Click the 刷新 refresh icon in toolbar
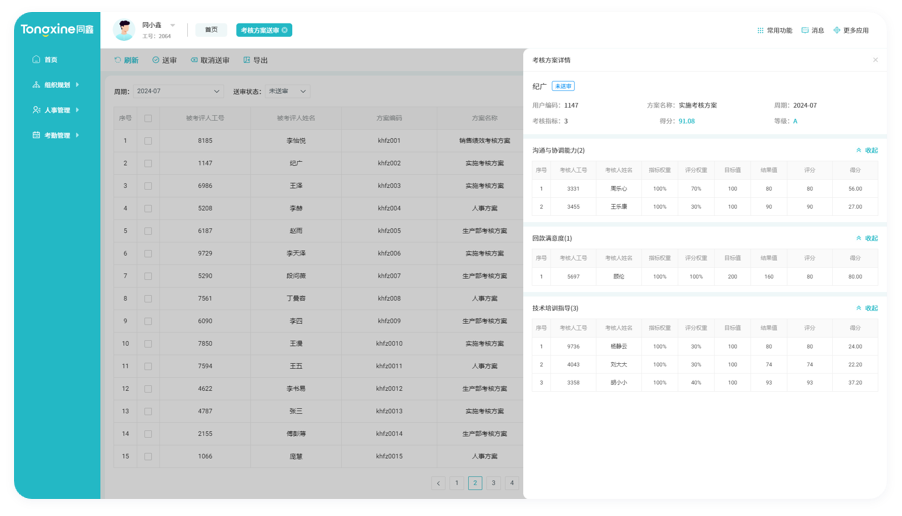Viewport: 902px width, 516px height. click(118, 60)
